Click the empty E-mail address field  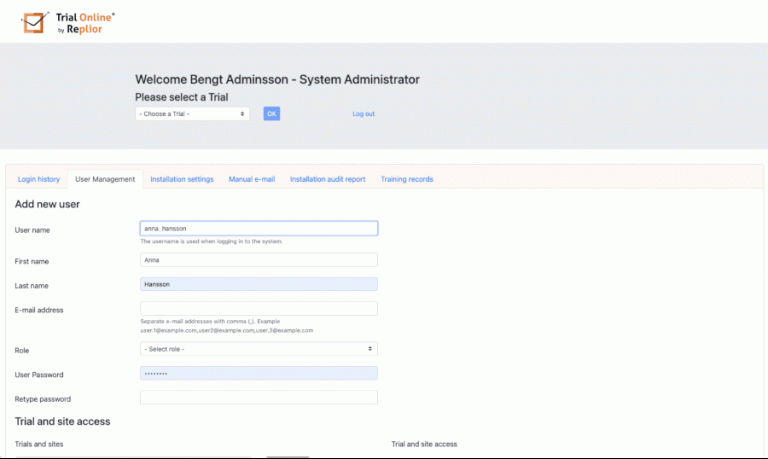[258, 309]
